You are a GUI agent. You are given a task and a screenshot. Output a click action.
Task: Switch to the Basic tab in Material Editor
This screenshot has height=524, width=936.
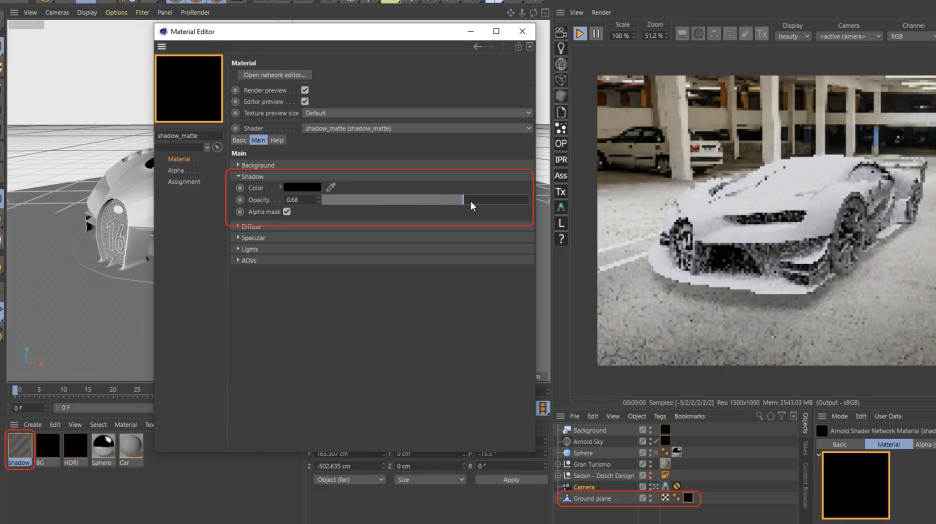239,140
